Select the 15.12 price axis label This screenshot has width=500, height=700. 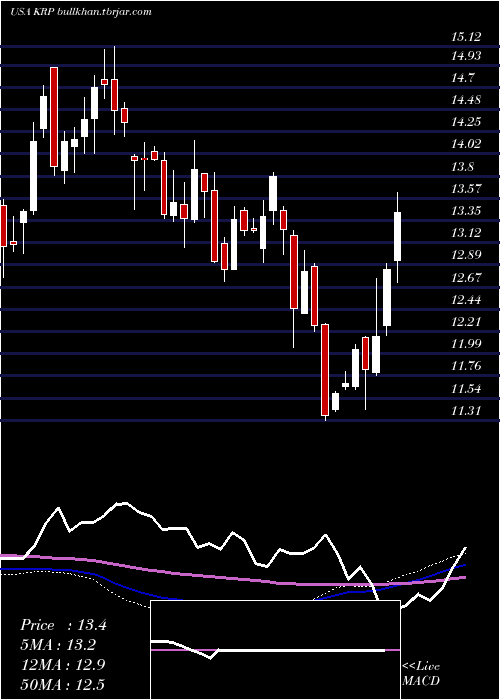coord(466,37)
